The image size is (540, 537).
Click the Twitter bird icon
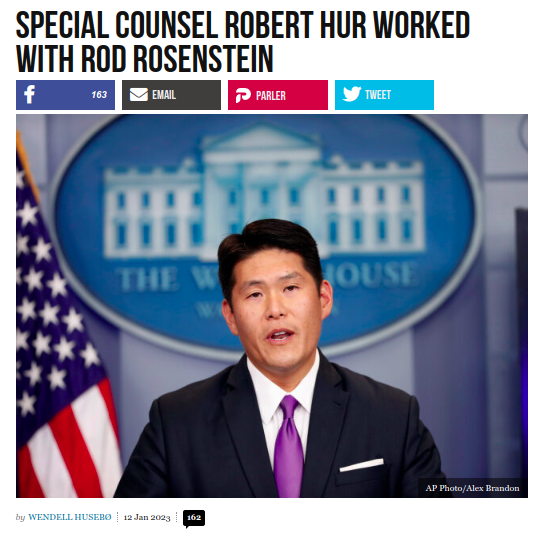click(352, 94)
